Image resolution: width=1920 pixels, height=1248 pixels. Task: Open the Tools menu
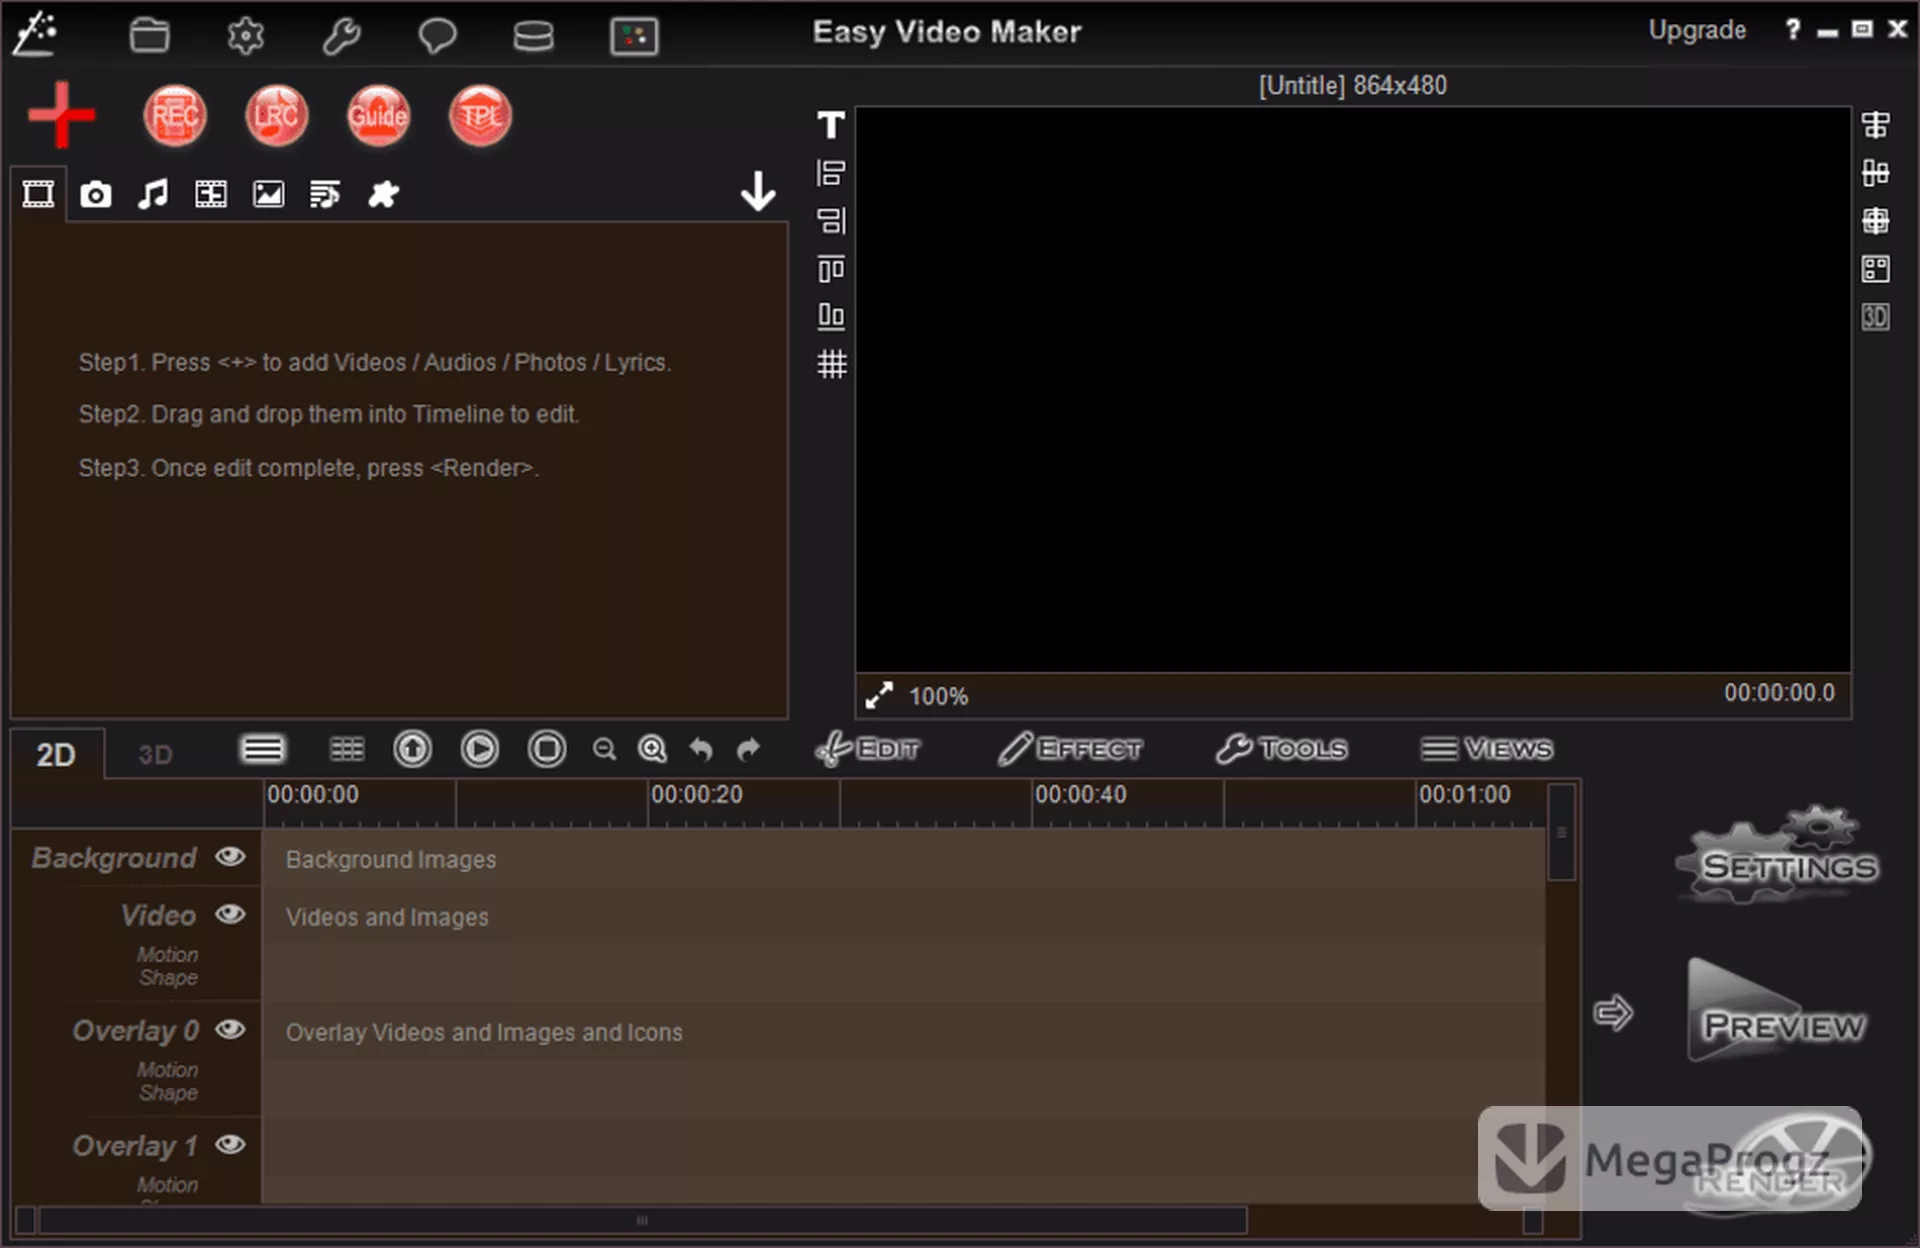tap(1282, 749)
